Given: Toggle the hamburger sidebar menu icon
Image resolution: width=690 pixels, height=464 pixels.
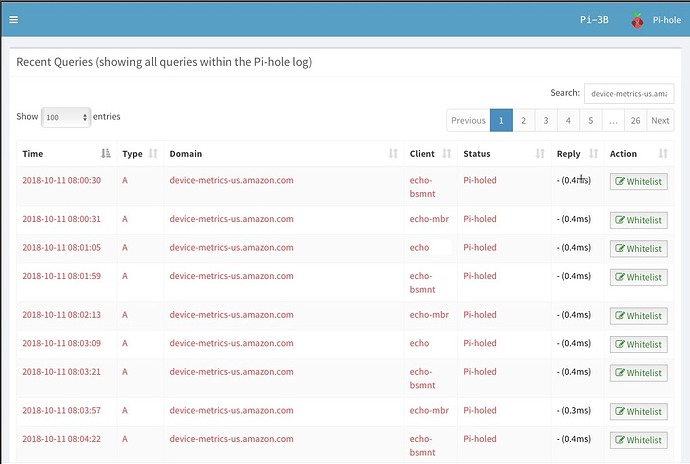Looking at the screenshot, I should [x=13, y=19].
